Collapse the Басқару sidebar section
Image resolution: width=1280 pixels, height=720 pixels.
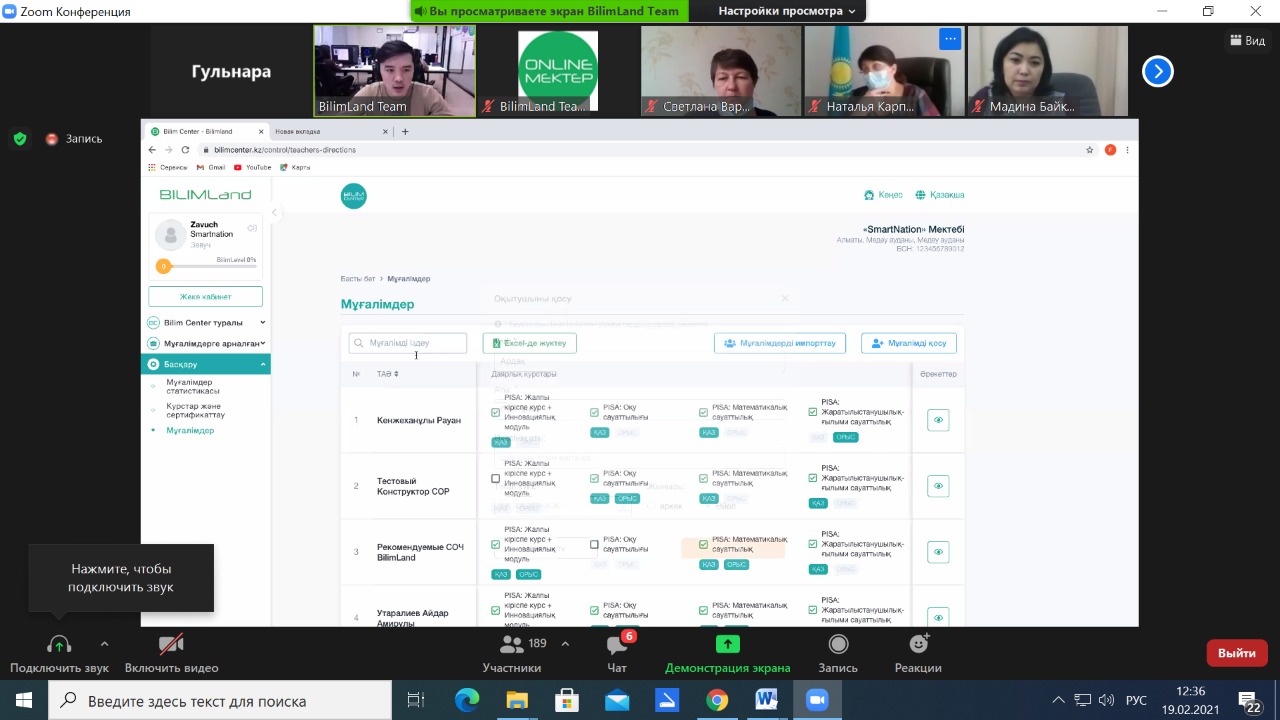coord(206,364)
